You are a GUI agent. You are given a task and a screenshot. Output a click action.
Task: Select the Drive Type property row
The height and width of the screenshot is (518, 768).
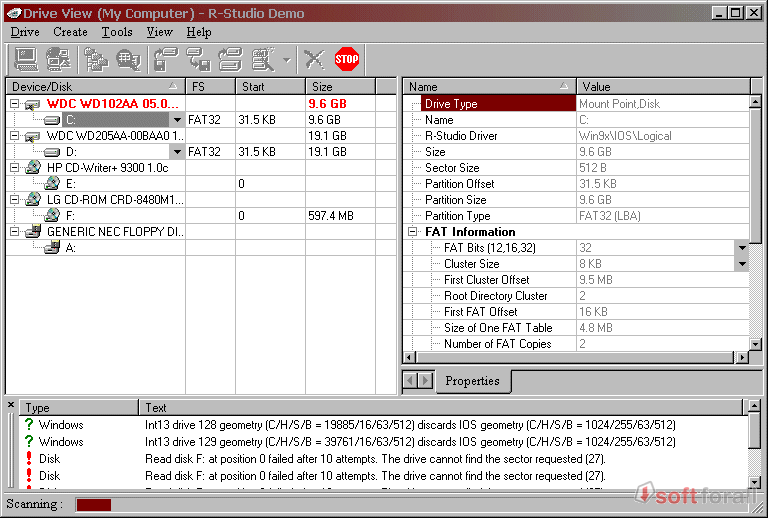[576, 104]
